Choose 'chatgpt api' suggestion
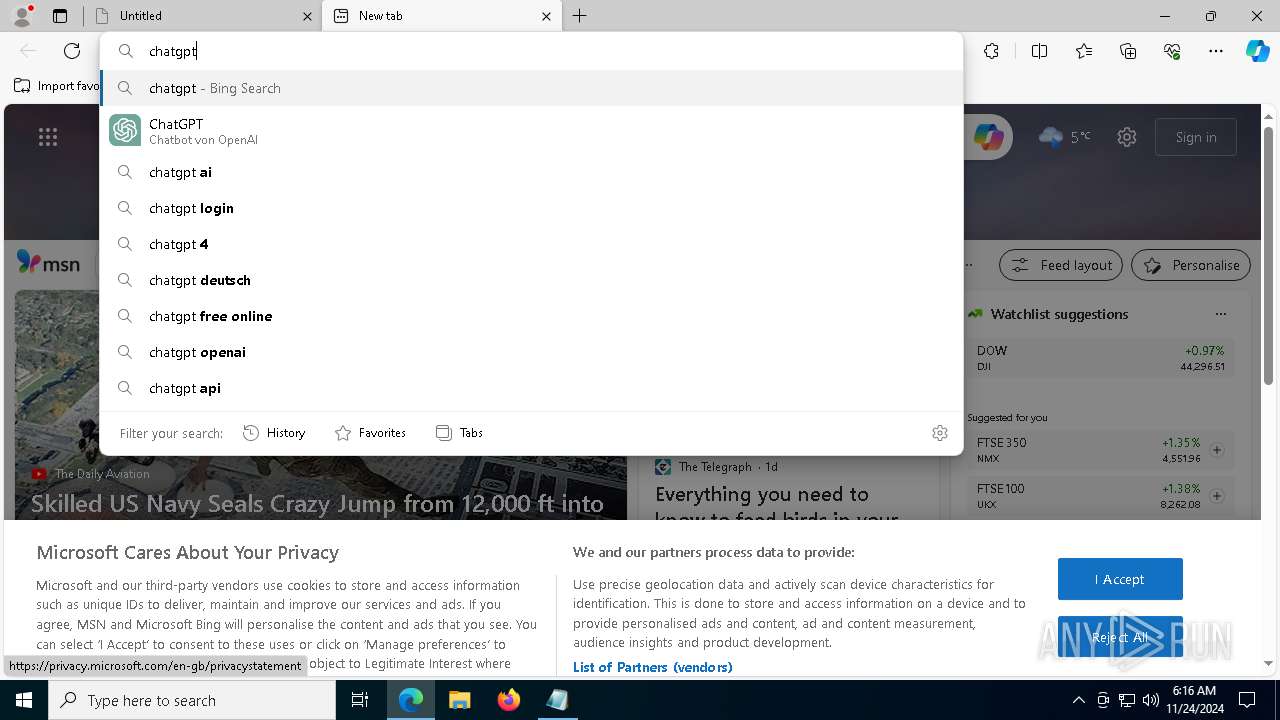 531,388
